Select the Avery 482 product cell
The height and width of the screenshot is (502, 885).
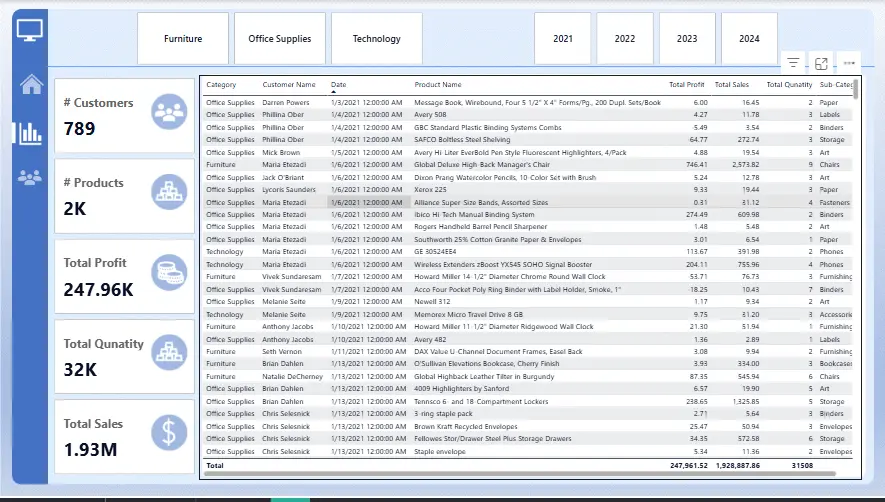coord(430,339)
